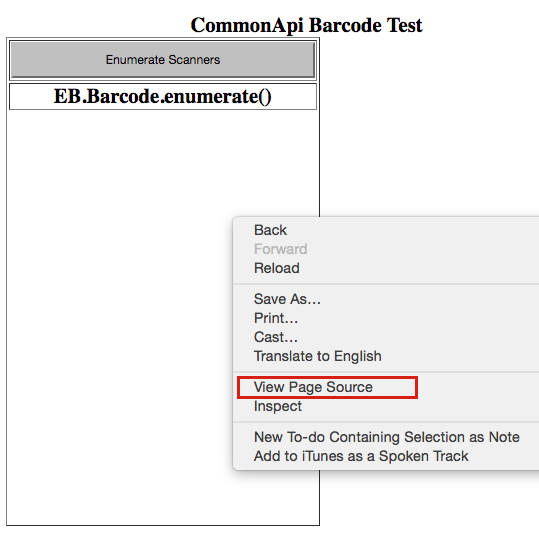
Task: Click the Enumerate Scanners button
Action: coord(163,60)
